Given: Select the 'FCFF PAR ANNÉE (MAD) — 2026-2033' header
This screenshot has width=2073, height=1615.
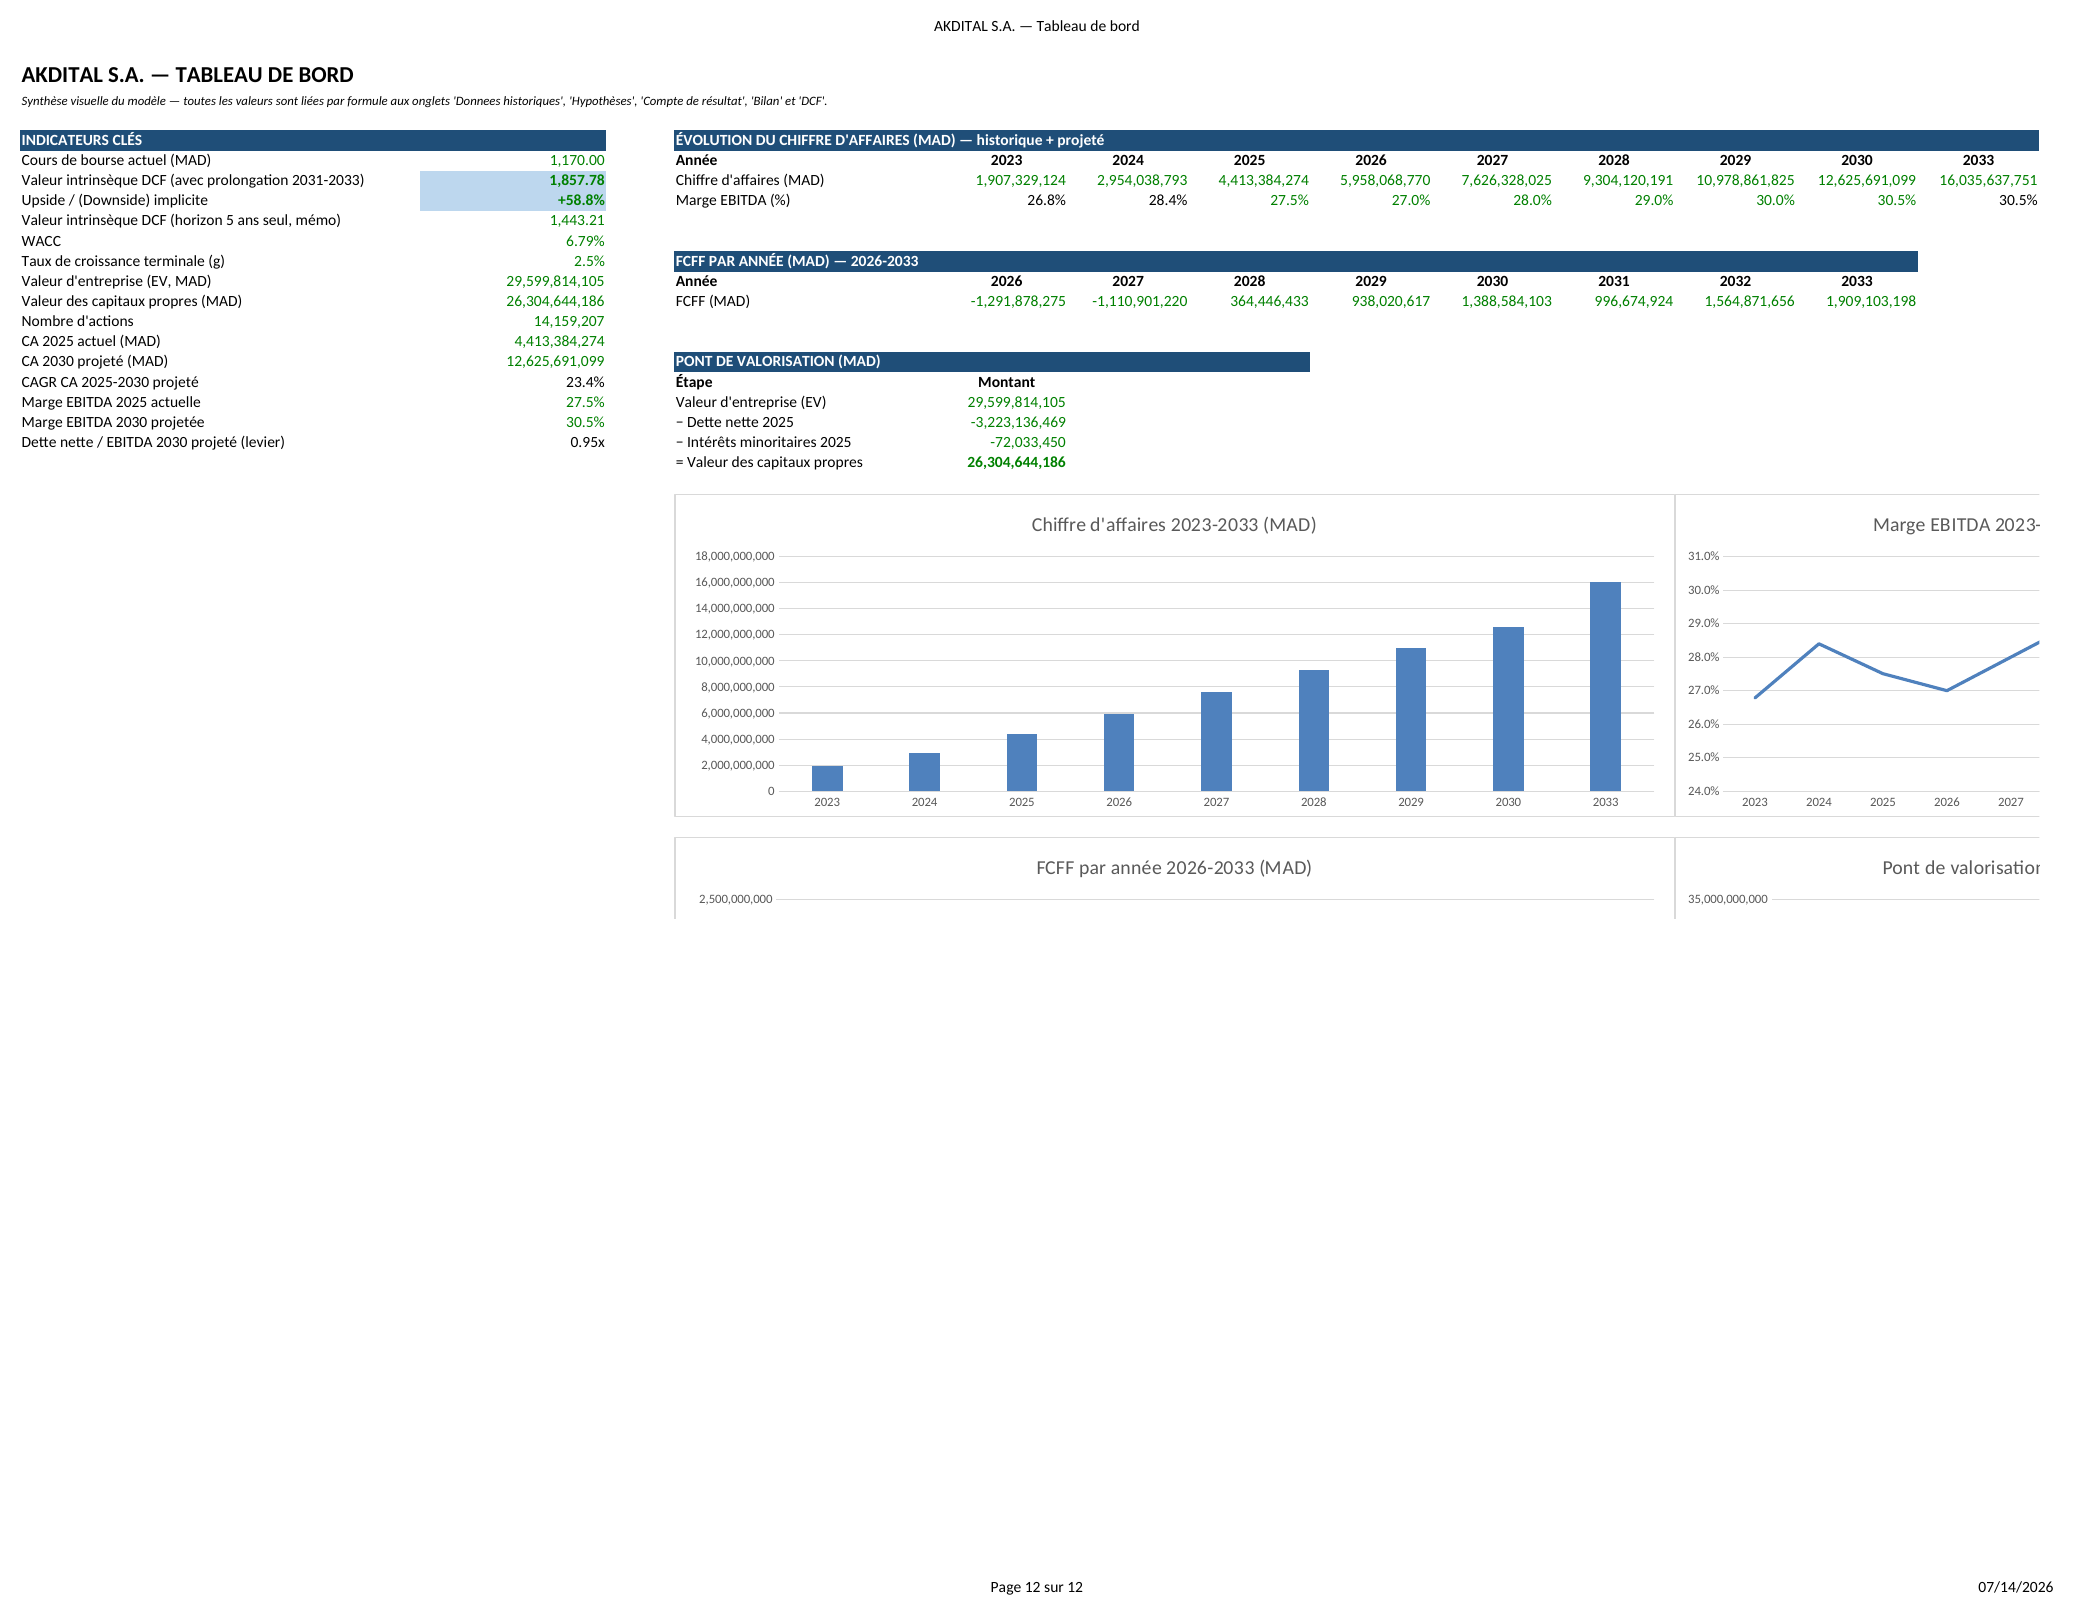Looking at the screenshot, I should (1296, 261).
